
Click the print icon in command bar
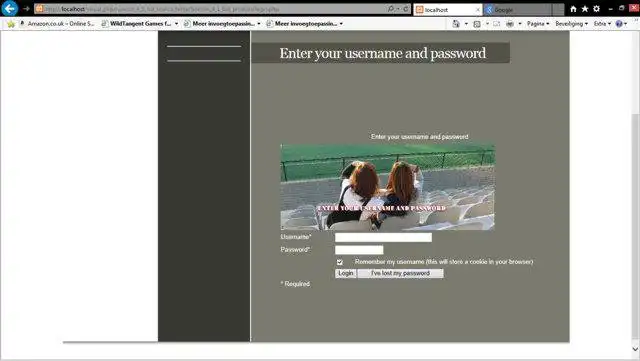pos(510,24)
